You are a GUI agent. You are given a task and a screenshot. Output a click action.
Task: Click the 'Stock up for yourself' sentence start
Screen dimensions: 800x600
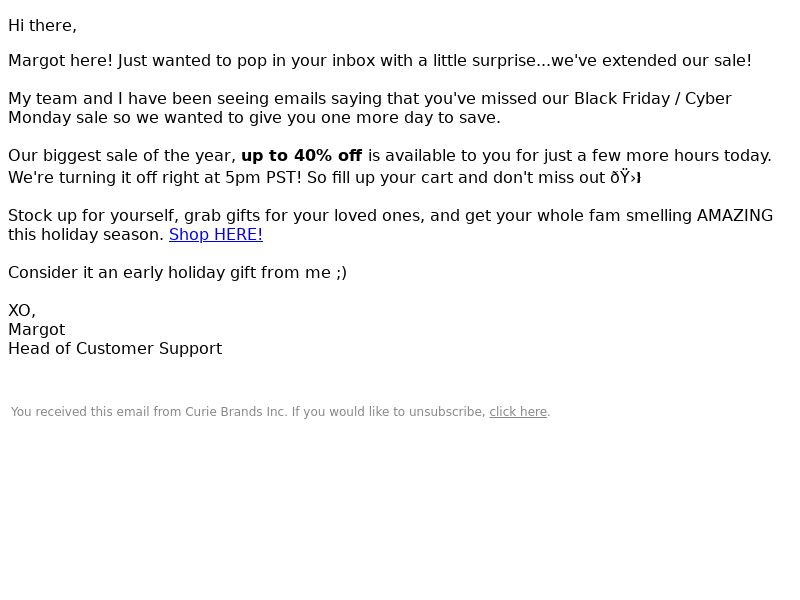coord(93,216)
